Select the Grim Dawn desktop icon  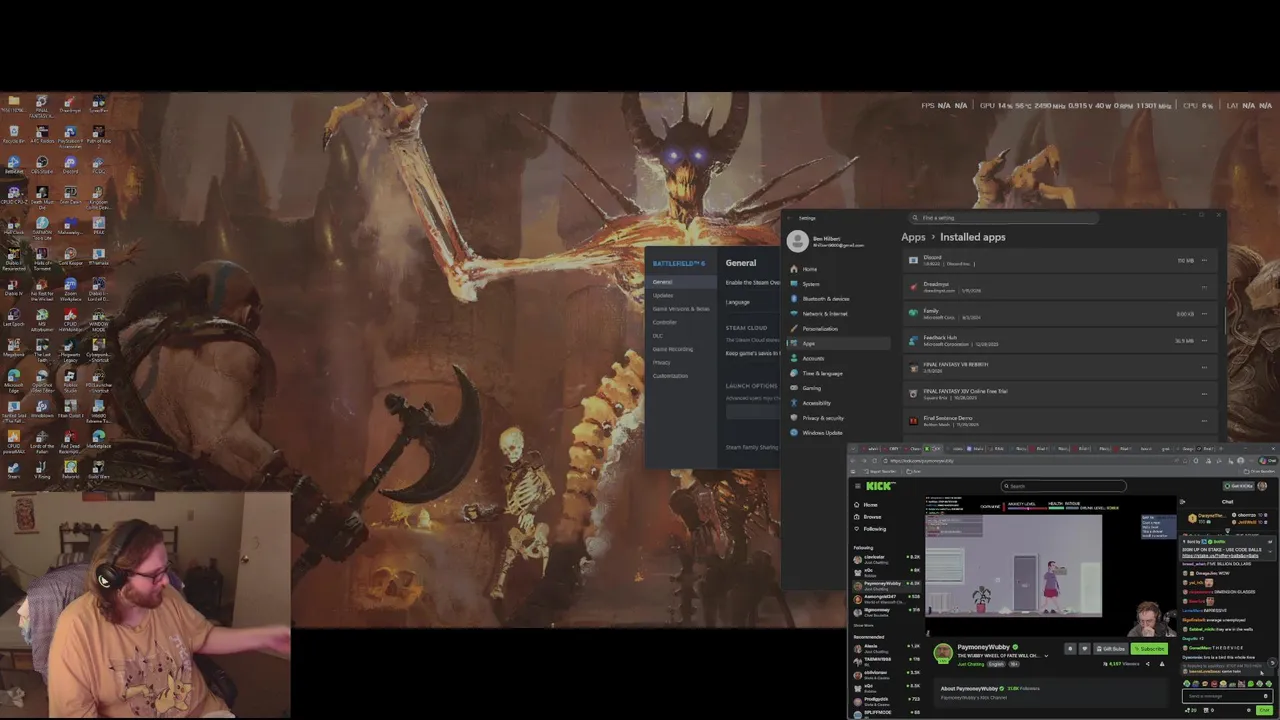(70, 193)
